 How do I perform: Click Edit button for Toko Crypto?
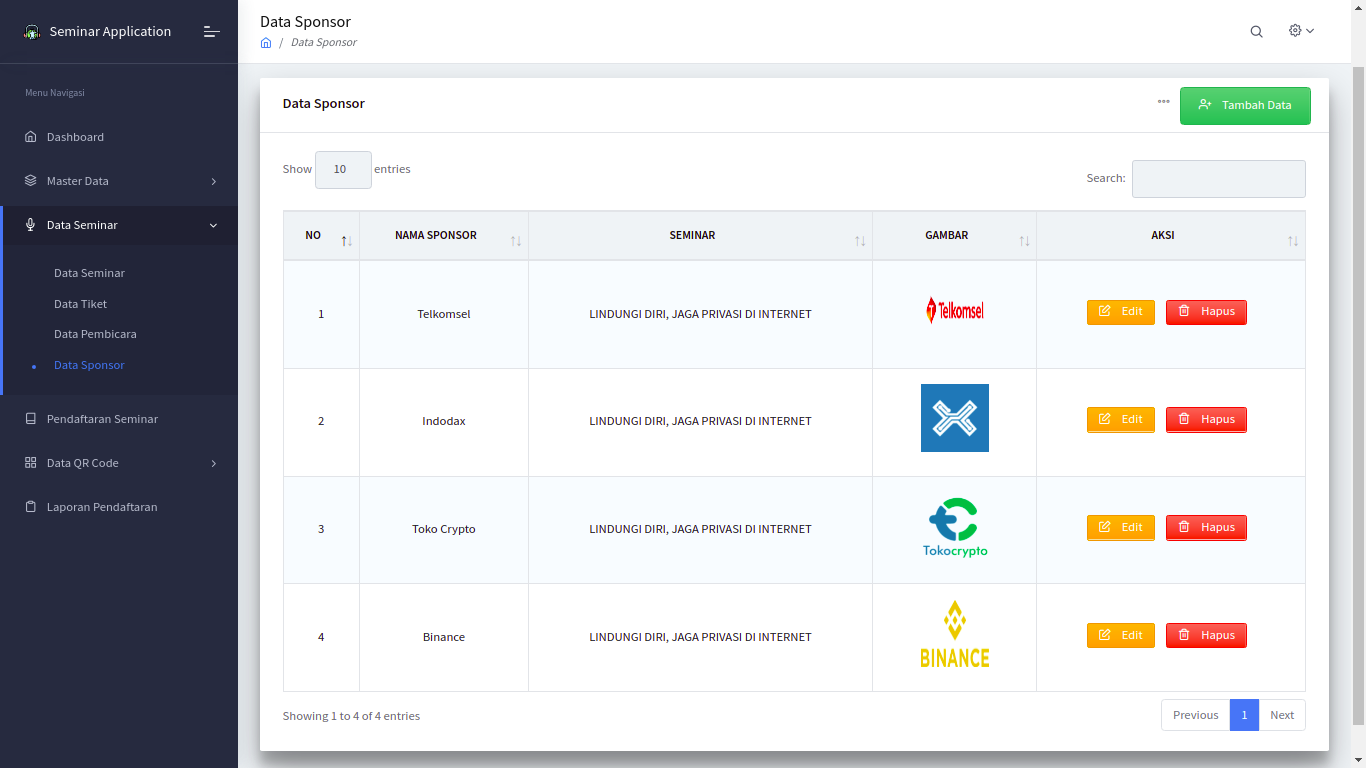(1120, 528)
